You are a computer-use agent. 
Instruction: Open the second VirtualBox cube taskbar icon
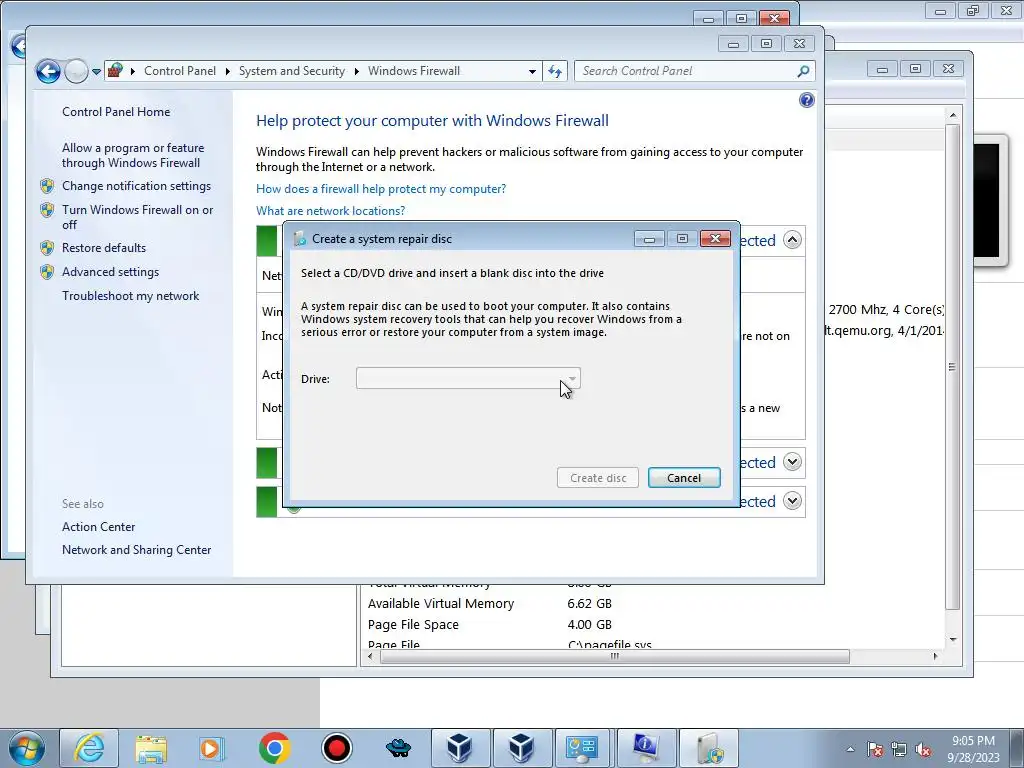point(521,748)
